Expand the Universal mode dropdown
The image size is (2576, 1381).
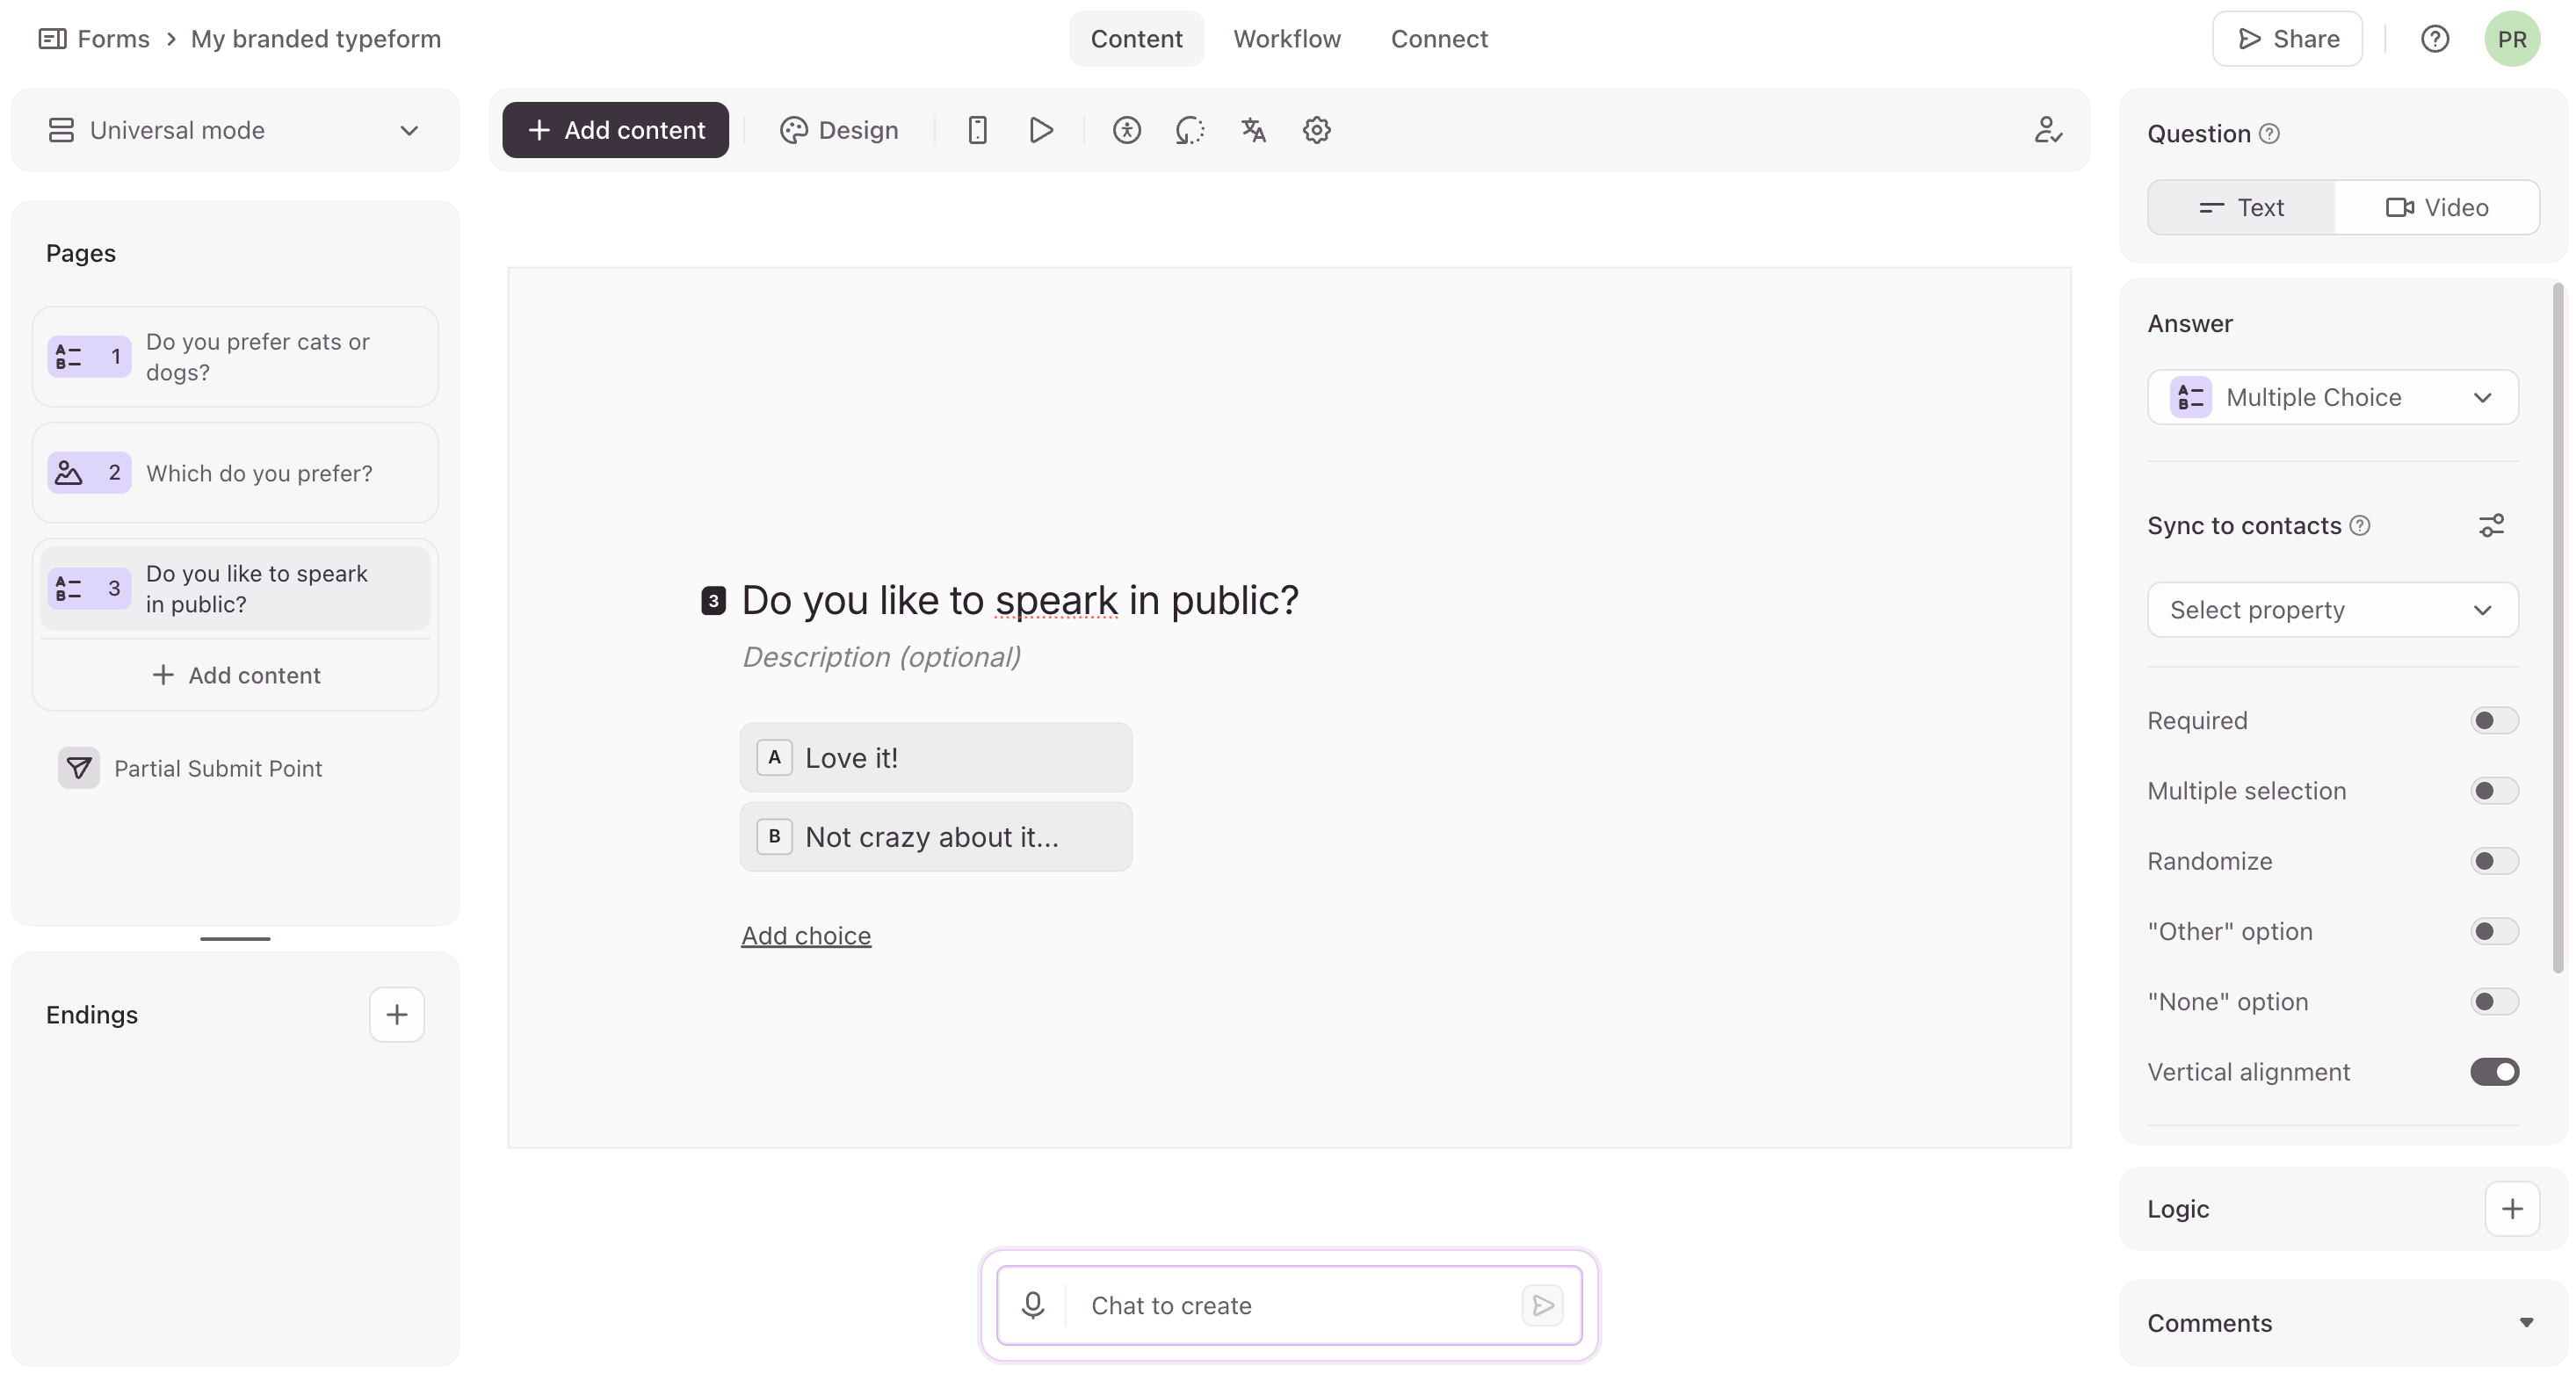[235, 130]
